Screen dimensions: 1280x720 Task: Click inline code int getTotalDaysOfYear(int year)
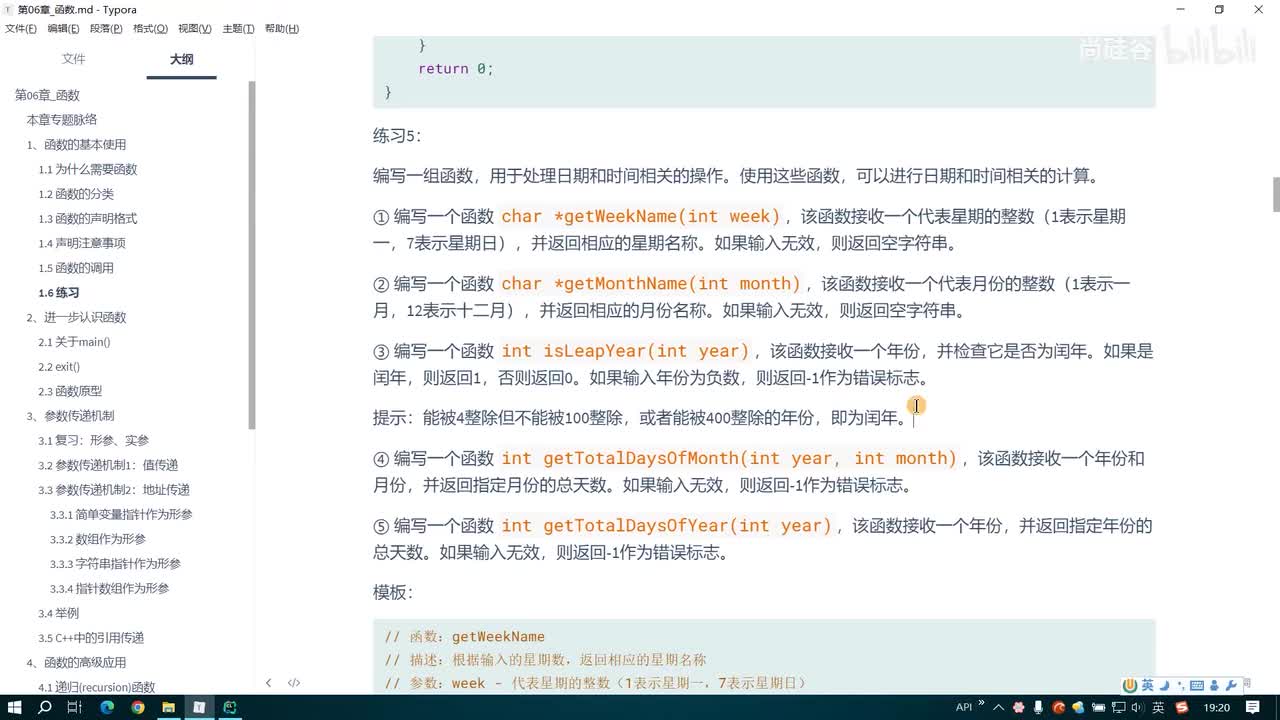pos(667,525)
